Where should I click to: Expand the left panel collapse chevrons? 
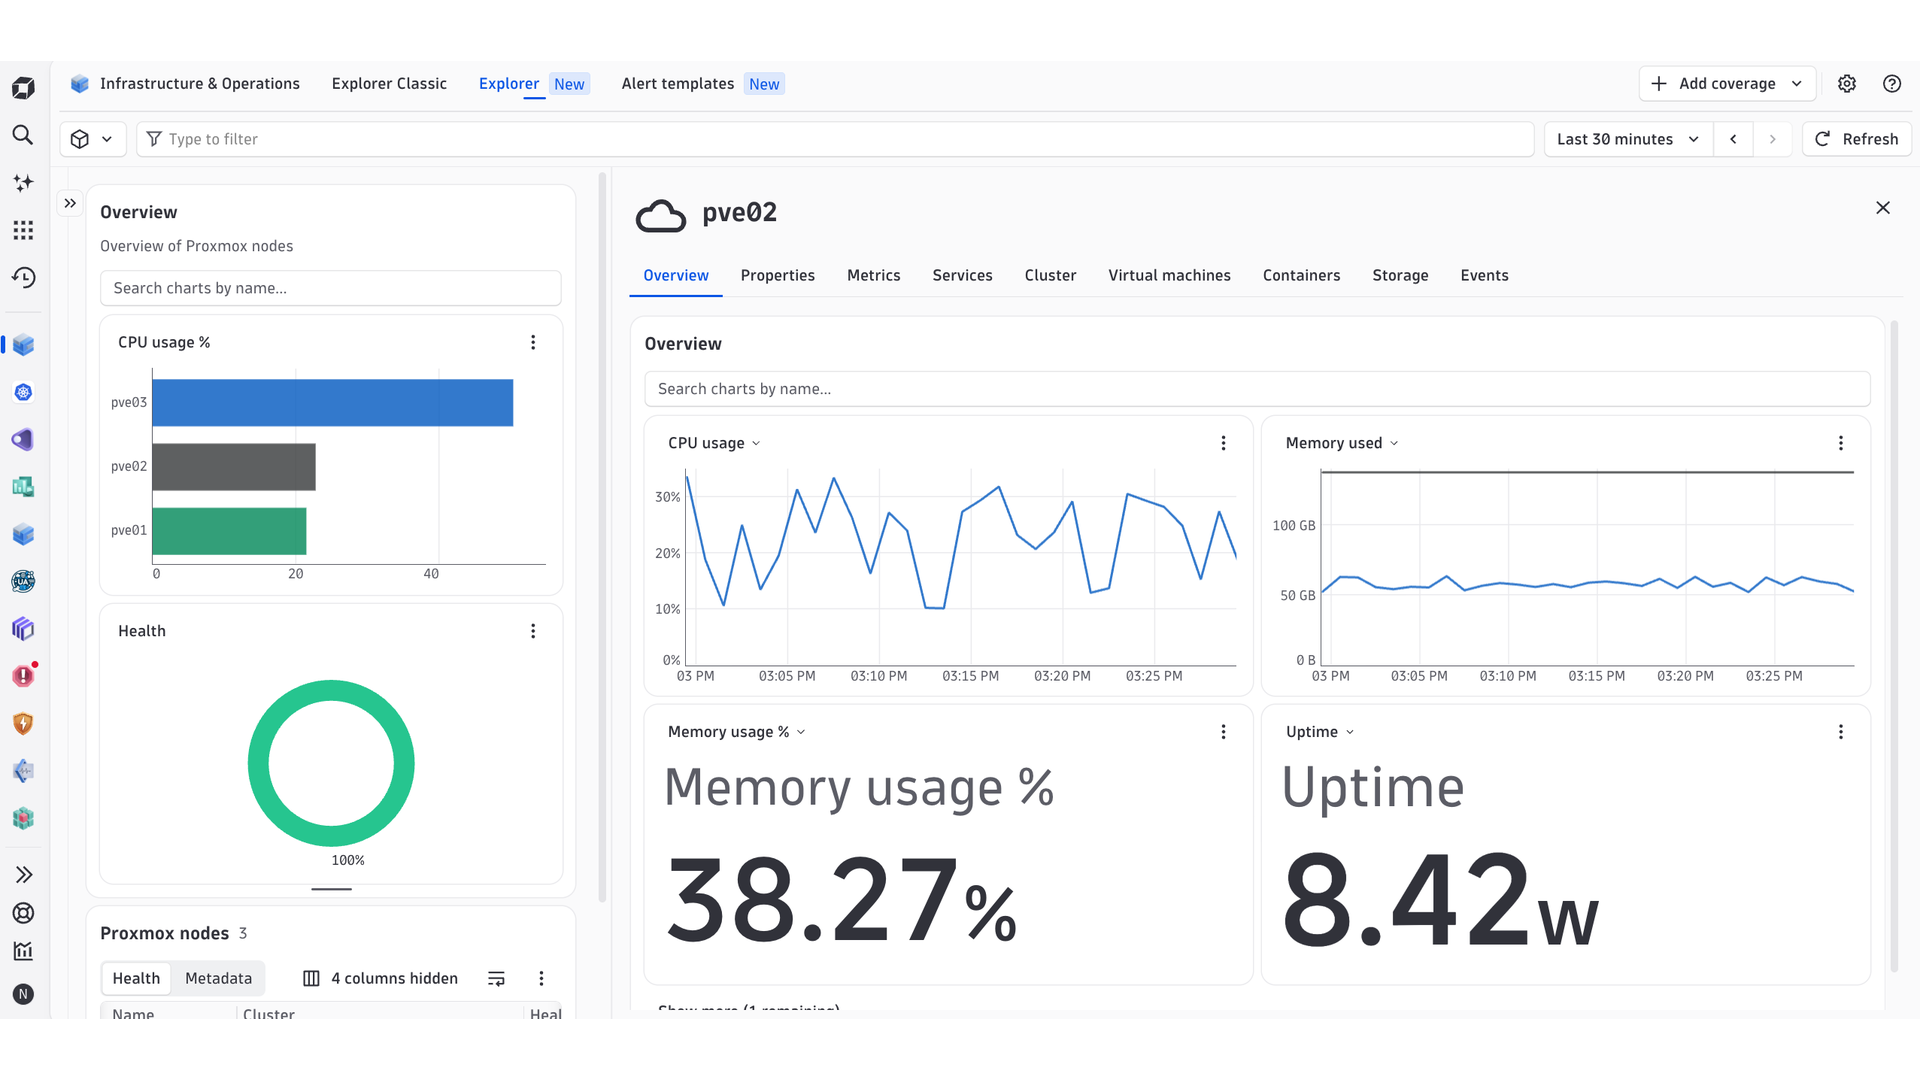70,203
